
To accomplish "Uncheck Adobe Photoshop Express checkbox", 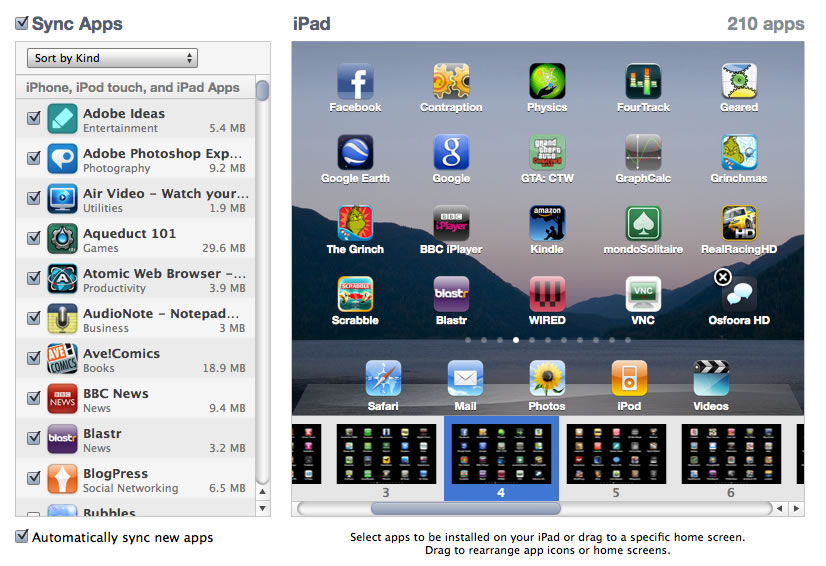I will [34, 158].
